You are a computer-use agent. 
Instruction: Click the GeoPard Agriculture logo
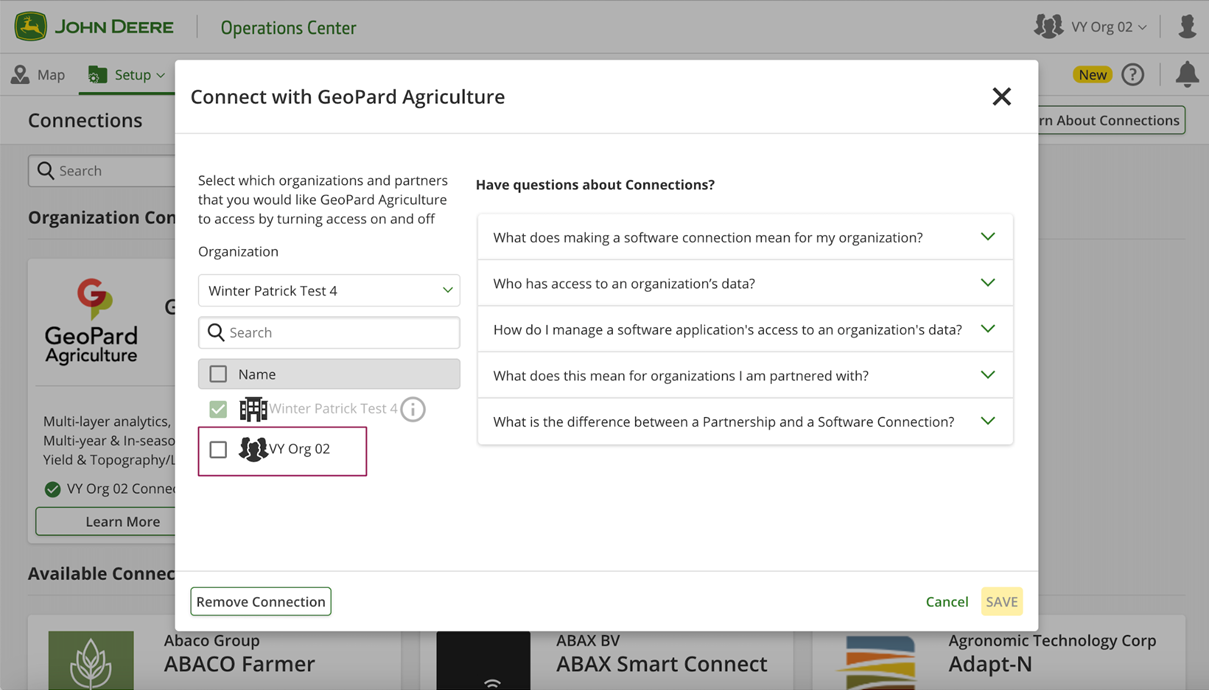tap(91, 322)
